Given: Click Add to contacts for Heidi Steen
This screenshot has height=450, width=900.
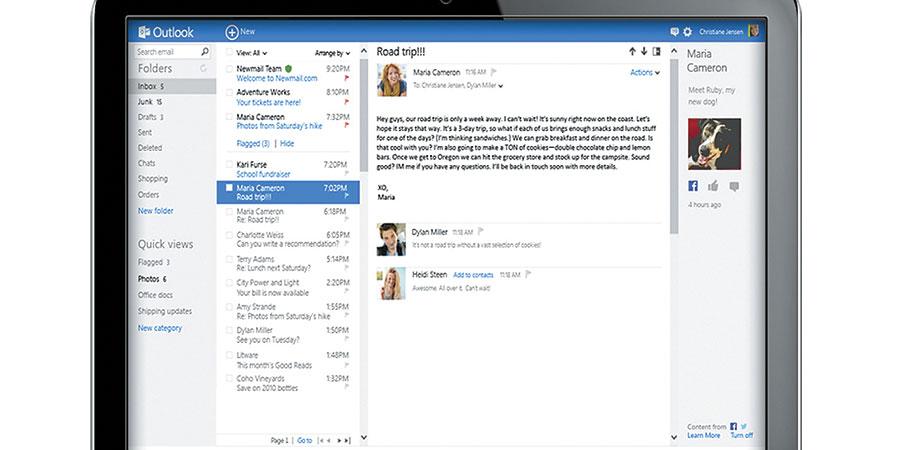Looking at the screenshot, I should click(473, 275).
